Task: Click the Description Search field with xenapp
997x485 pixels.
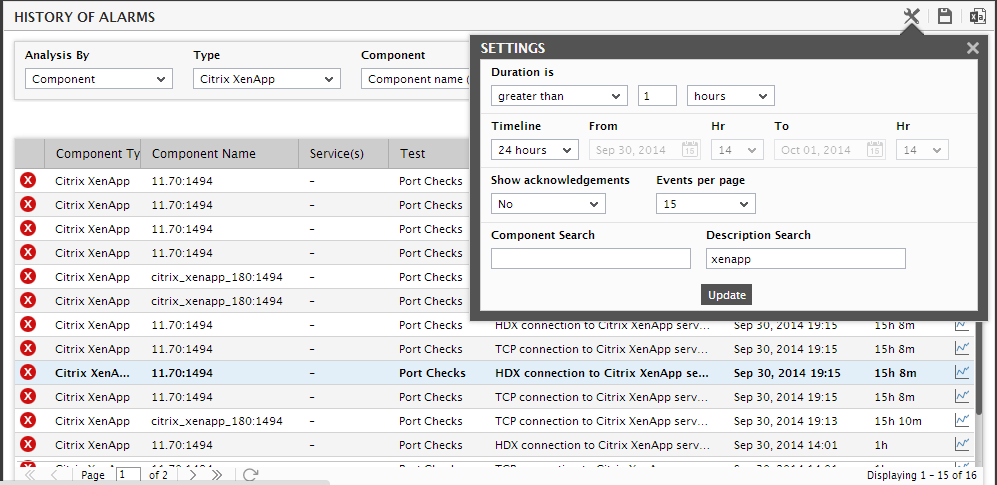Action: [806, 259]
